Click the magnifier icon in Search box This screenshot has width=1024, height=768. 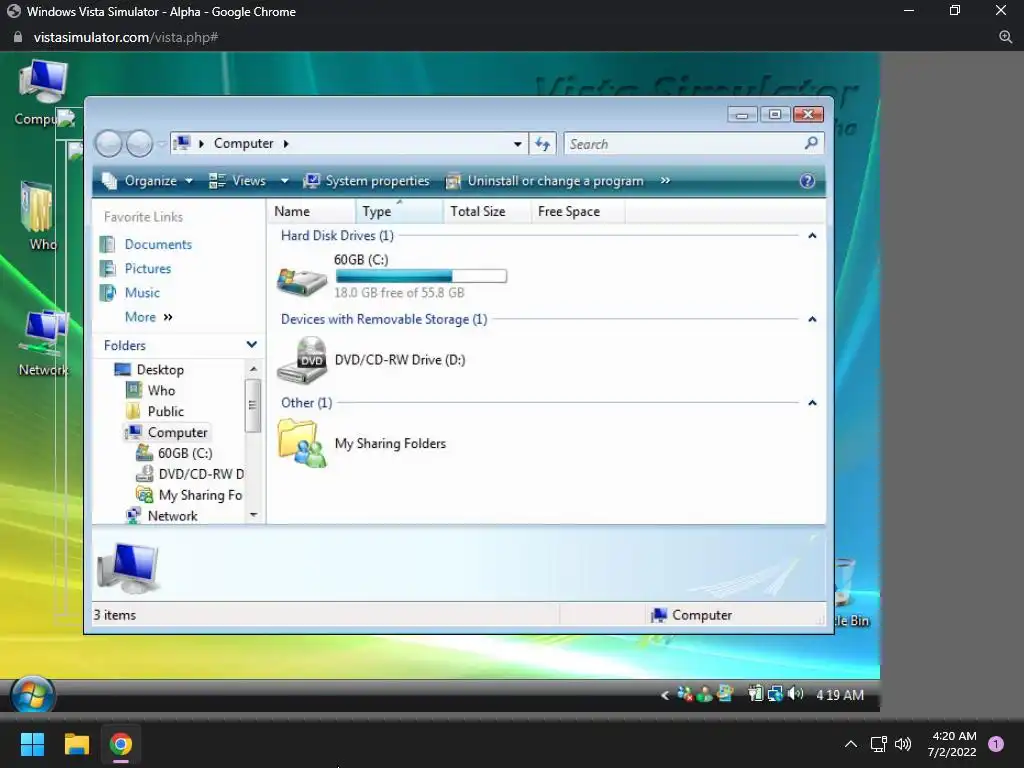pyautogui.click(x=811, y=143)
